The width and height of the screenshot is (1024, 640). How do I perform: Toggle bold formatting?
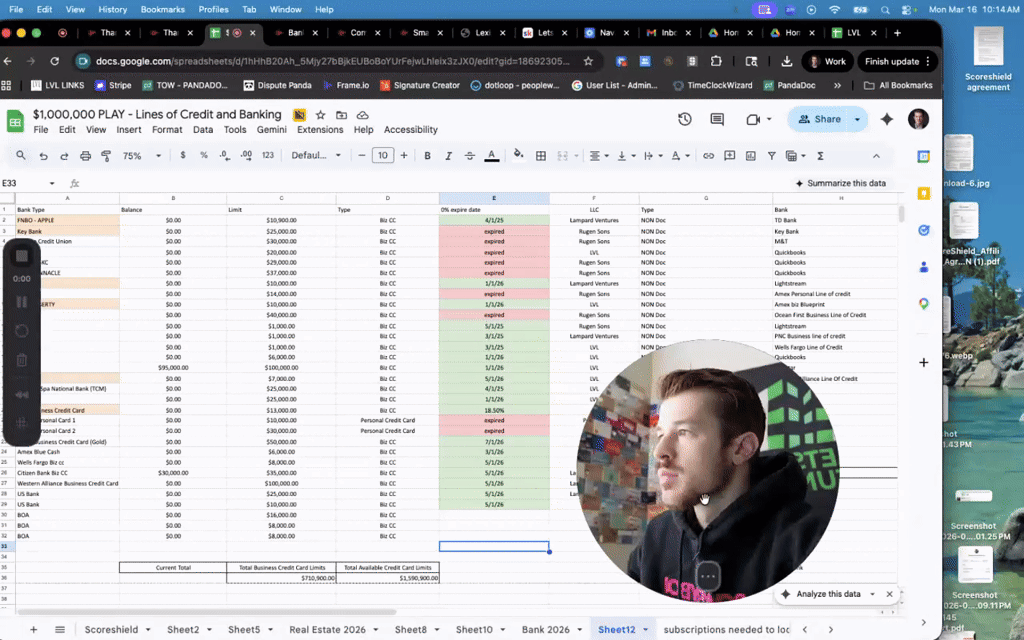[x=427, y=155]
